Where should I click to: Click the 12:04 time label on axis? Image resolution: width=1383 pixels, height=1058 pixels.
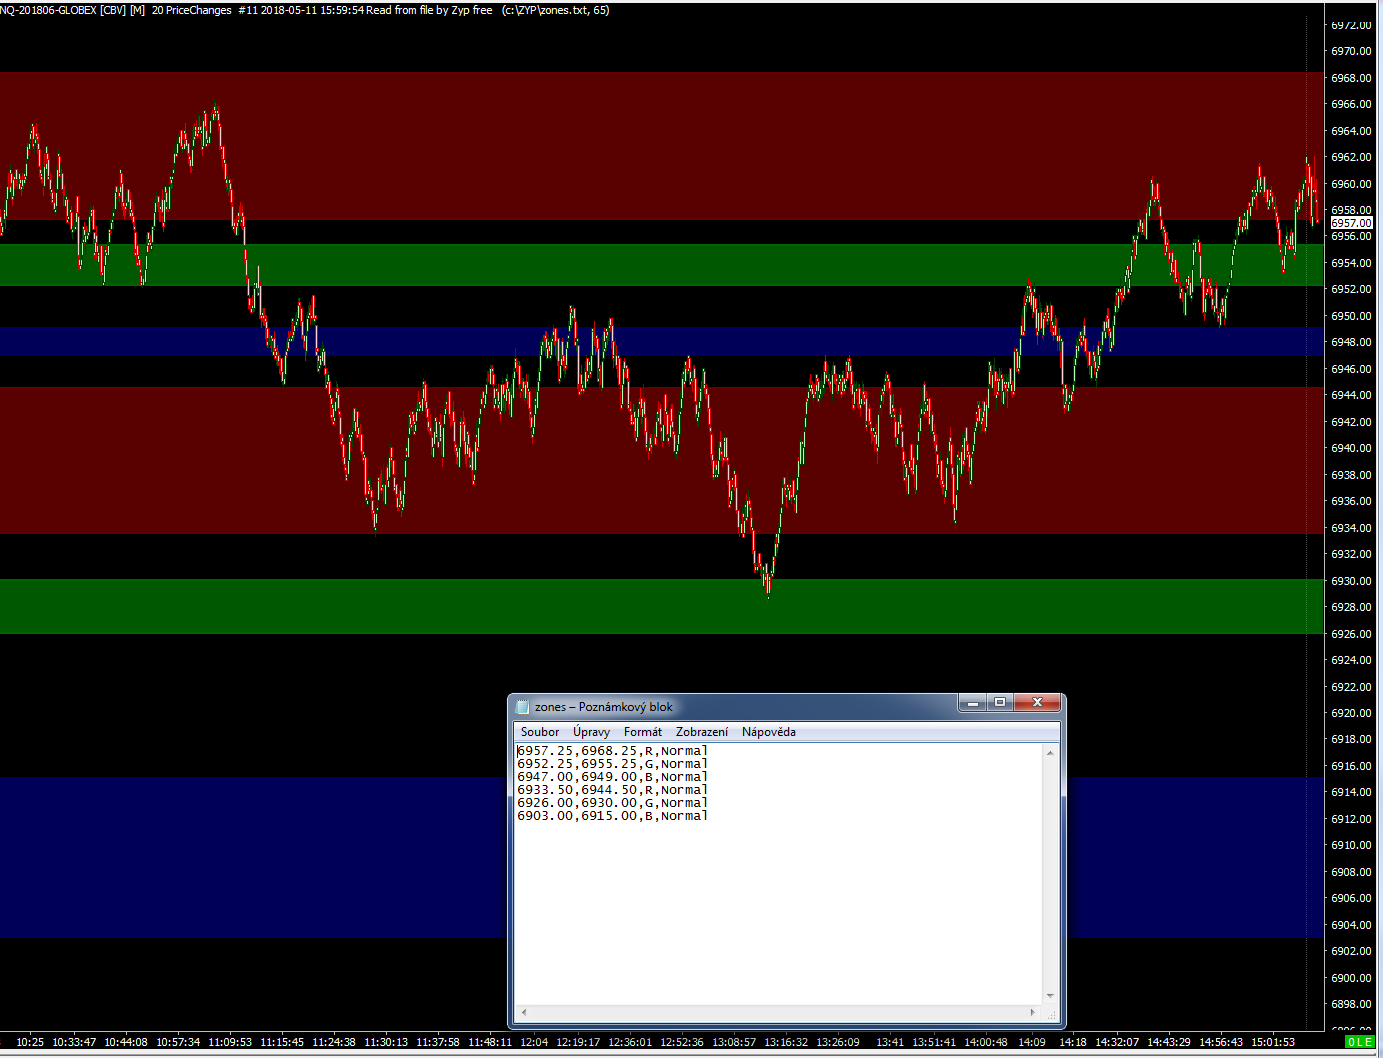pos(534,1042)
